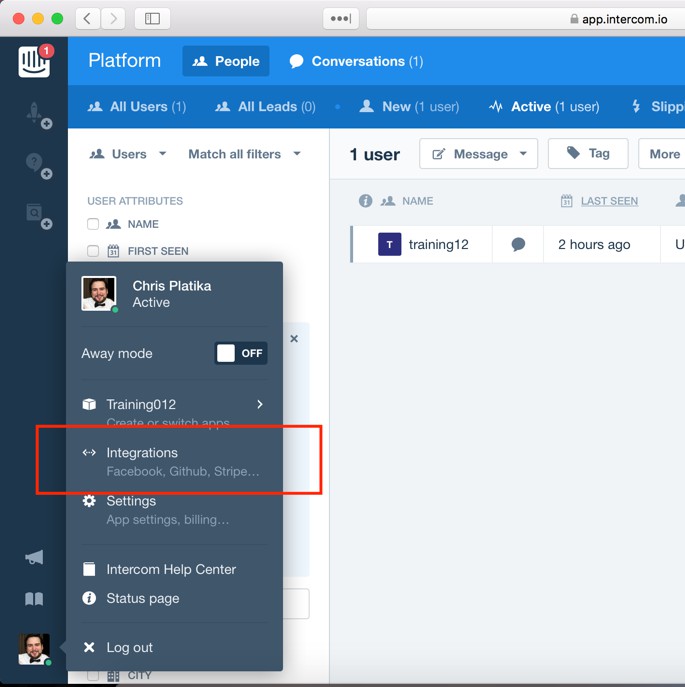The image size is (685, 687).
Task: Click the chat bubble icon beside training12
Action: 518,245
